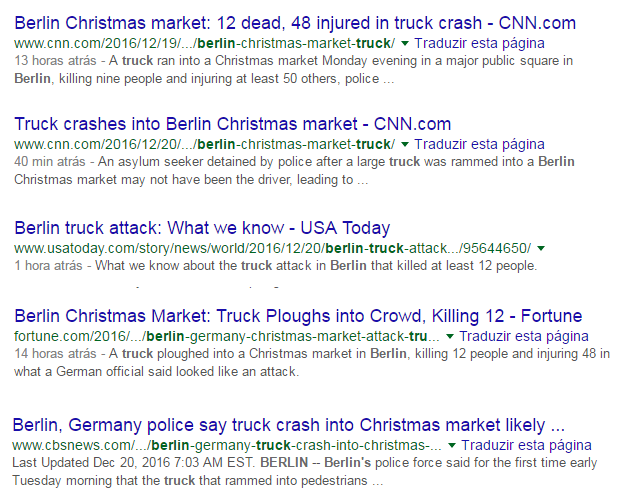Click 'Traduzir esta página' for CBS News result
The height and width of the screenshot is (498, 626).
[526, 445]
